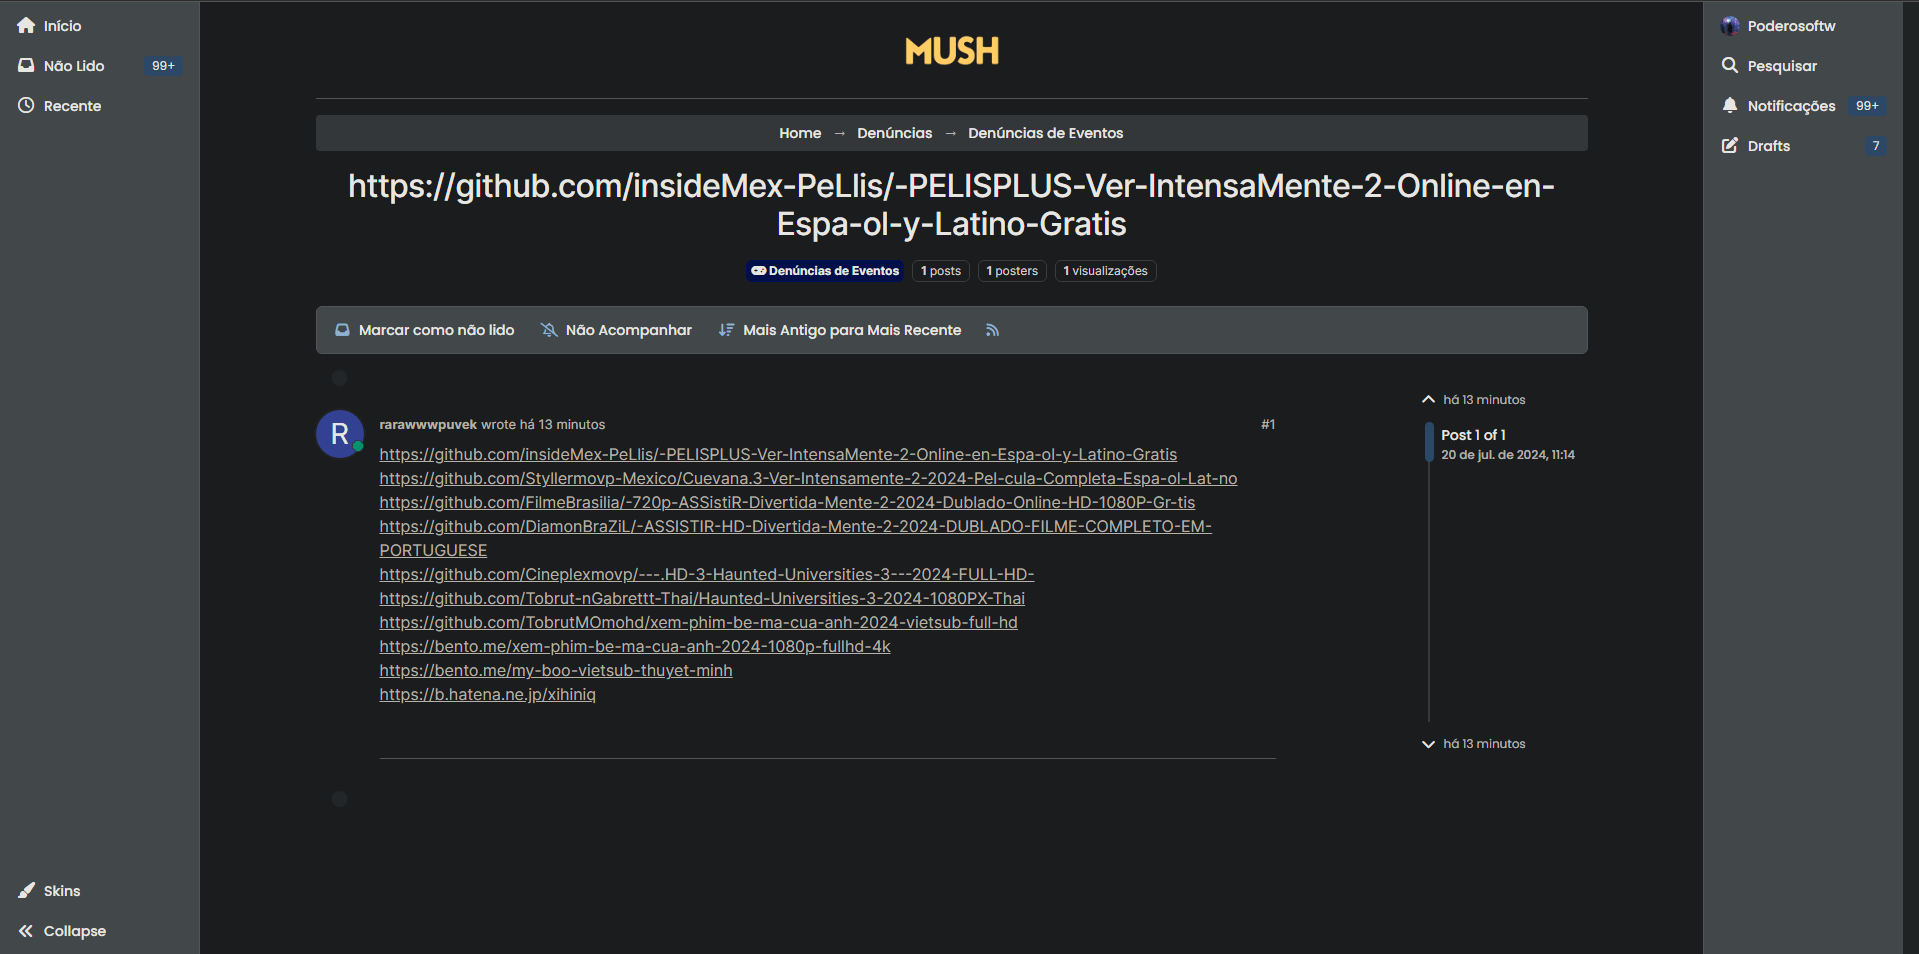Open the bento.me xem-phim-be-ma-cua-anh link
Image resolution: width=1919 pixels, height=954 pixels.
(635, 647)
